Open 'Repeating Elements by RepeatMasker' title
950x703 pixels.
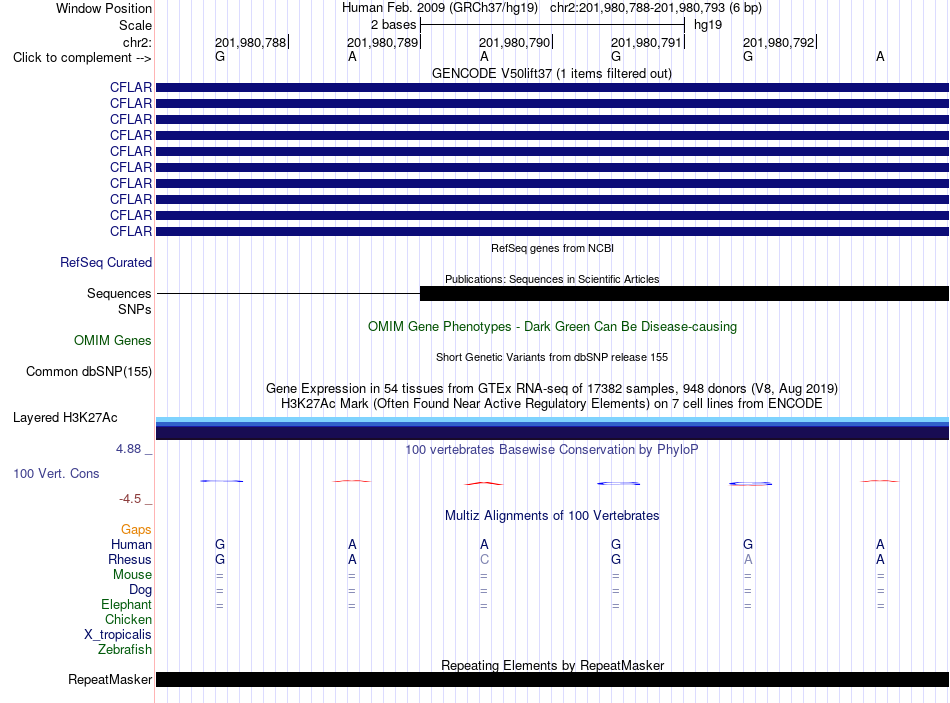(x=552, y=665)
